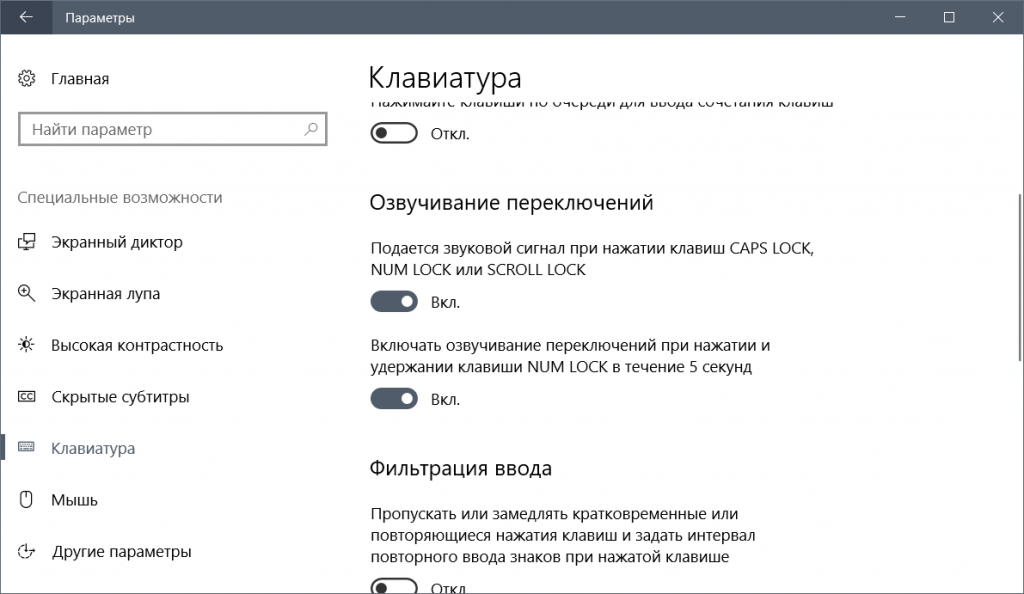Select Клавиатура in the sidebar
This screenshot has width=1024, height=594.
93,449
